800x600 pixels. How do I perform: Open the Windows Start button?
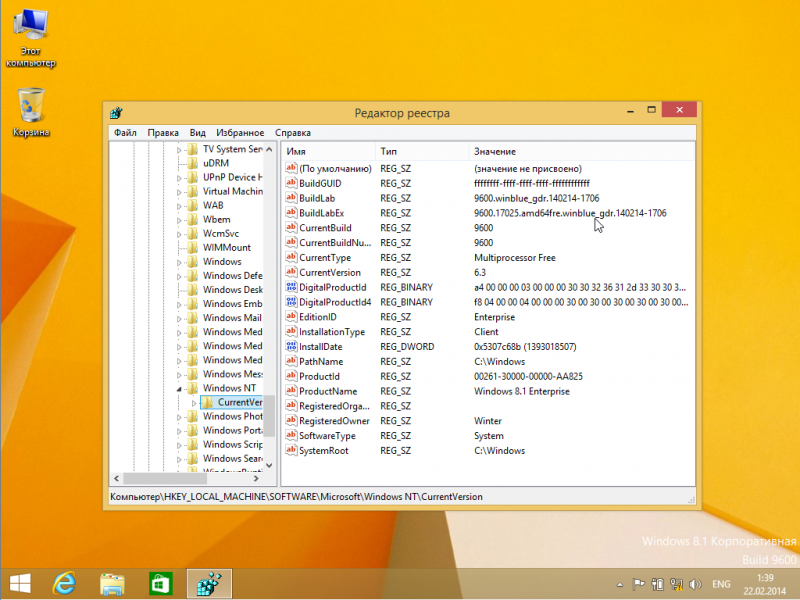coord(20,584)
